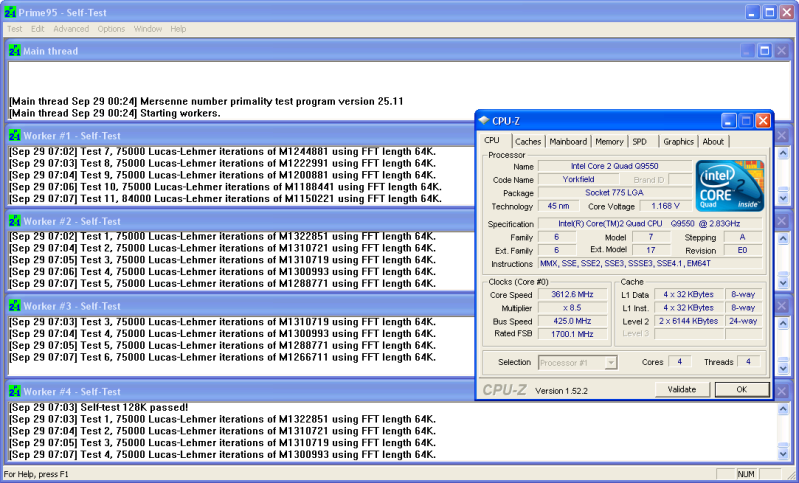Minimize the CPU-Z window
Screen dimensions: 799x483
(x=729, y=121)
